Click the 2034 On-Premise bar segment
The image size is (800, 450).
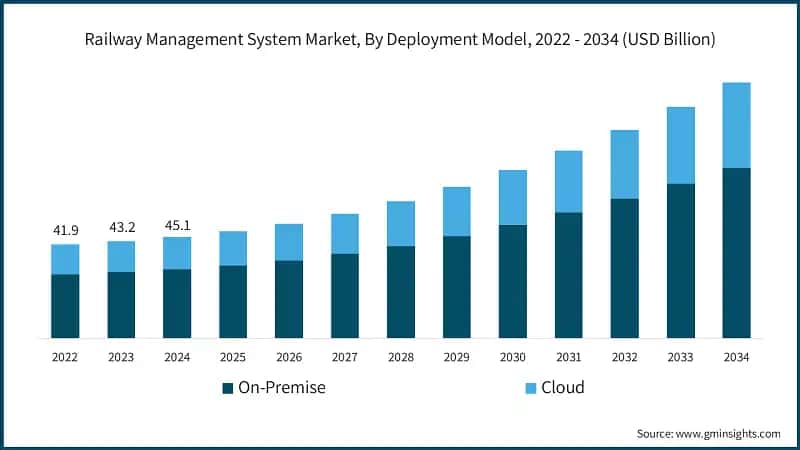coord(737,253)
